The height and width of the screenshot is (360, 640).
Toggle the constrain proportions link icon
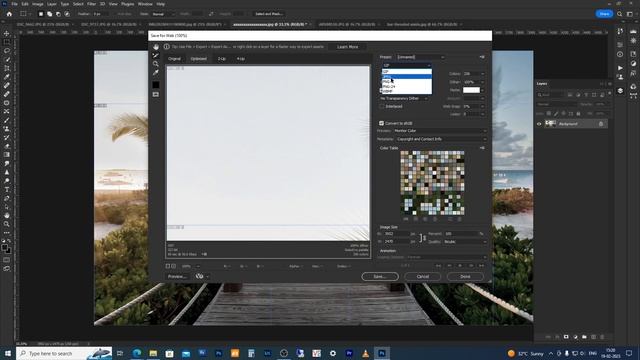423,238
